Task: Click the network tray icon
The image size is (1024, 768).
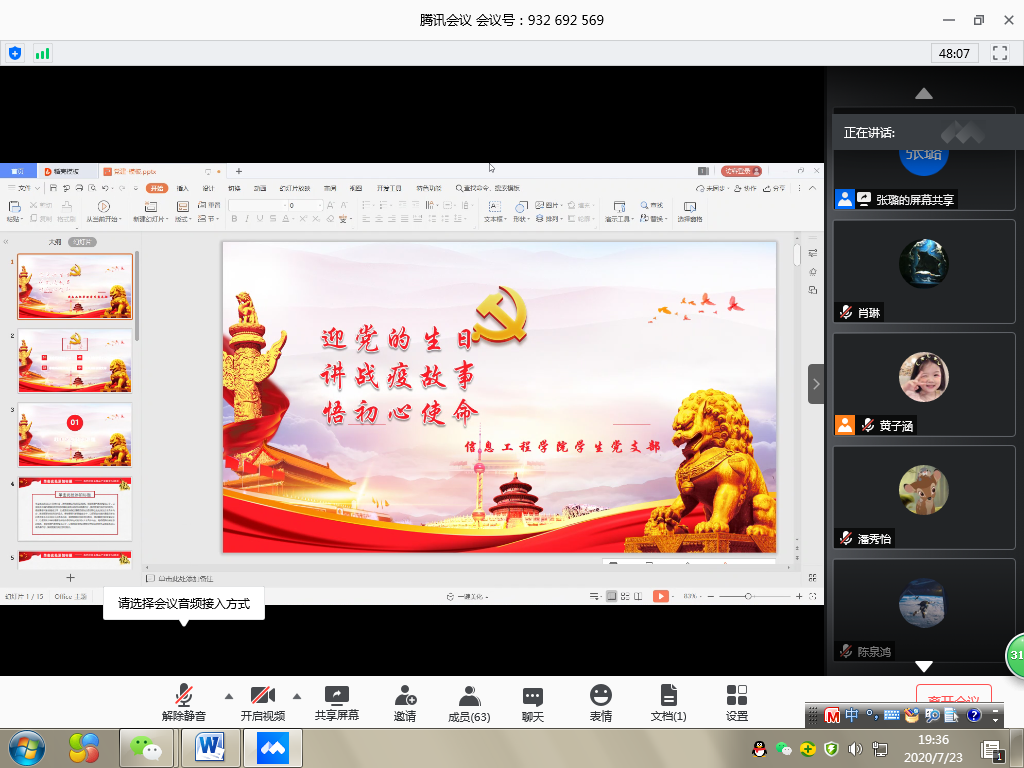Action: (880, 749)
